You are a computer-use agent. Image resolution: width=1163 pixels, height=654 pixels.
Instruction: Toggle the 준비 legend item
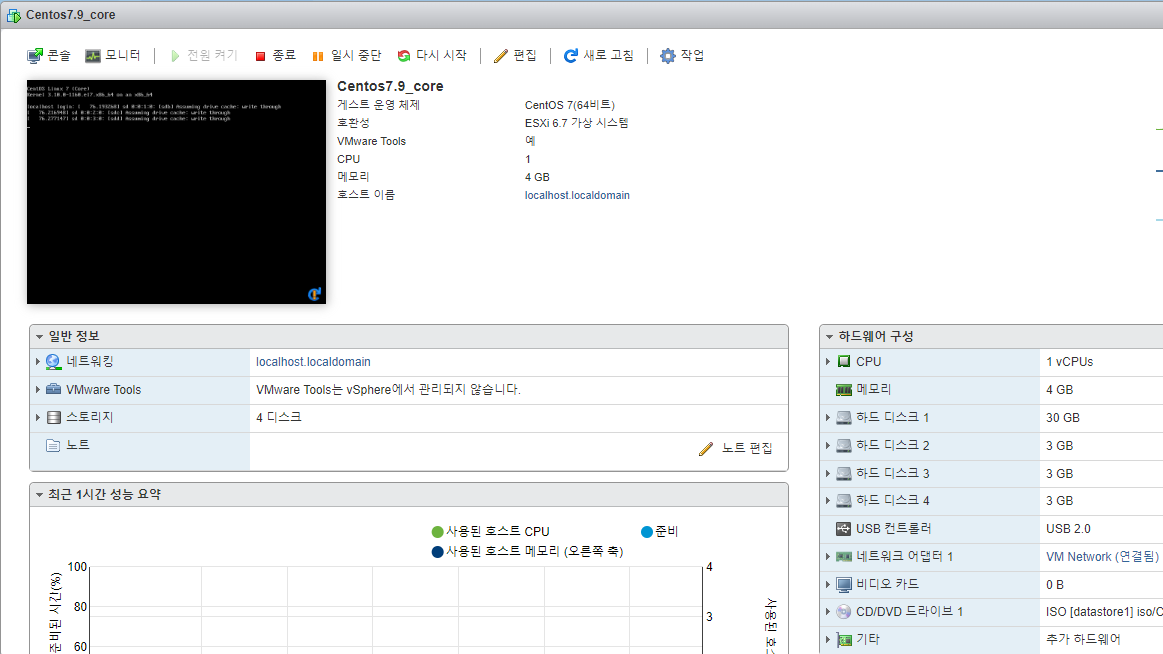tap(659, 532)
